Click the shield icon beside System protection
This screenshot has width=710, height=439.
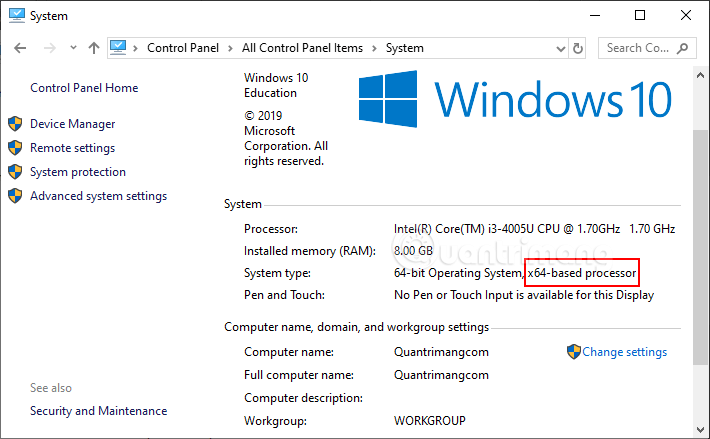[x=15, y=172]
